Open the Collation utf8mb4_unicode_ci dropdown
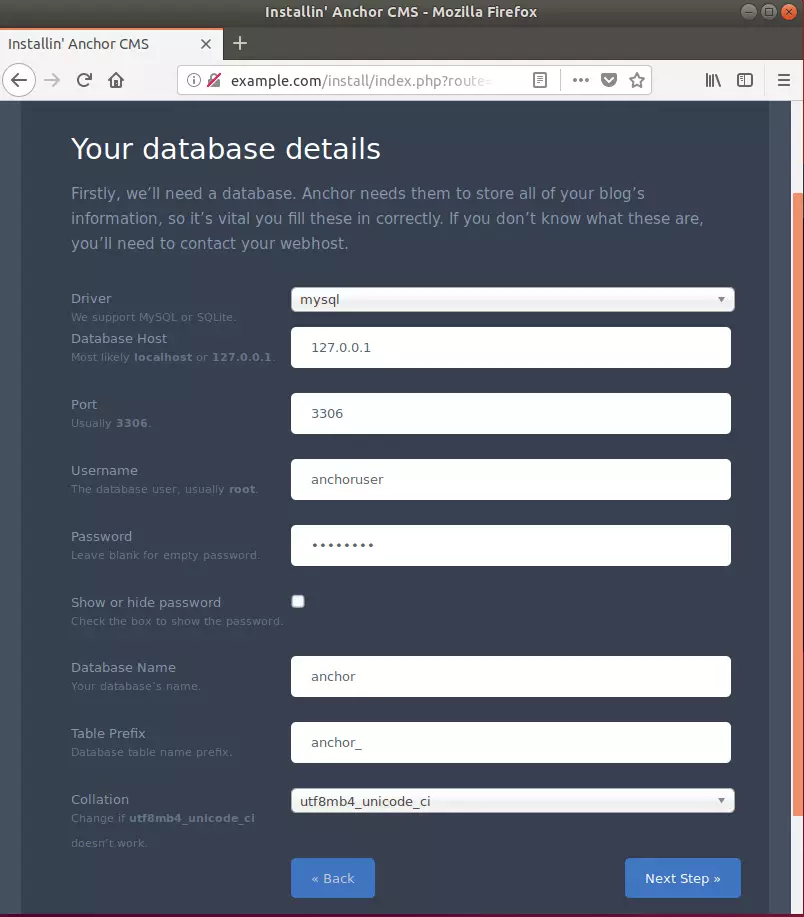Image resolution: width=804 pixels, height=917 pixels. pyautogui.click(x=512, y=801)
